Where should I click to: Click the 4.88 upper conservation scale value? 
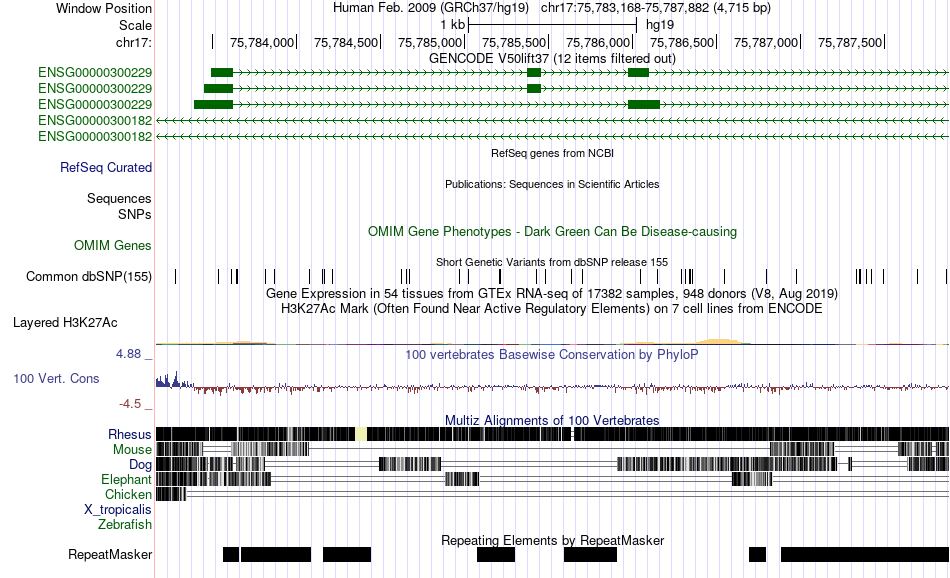pos(128,354)
